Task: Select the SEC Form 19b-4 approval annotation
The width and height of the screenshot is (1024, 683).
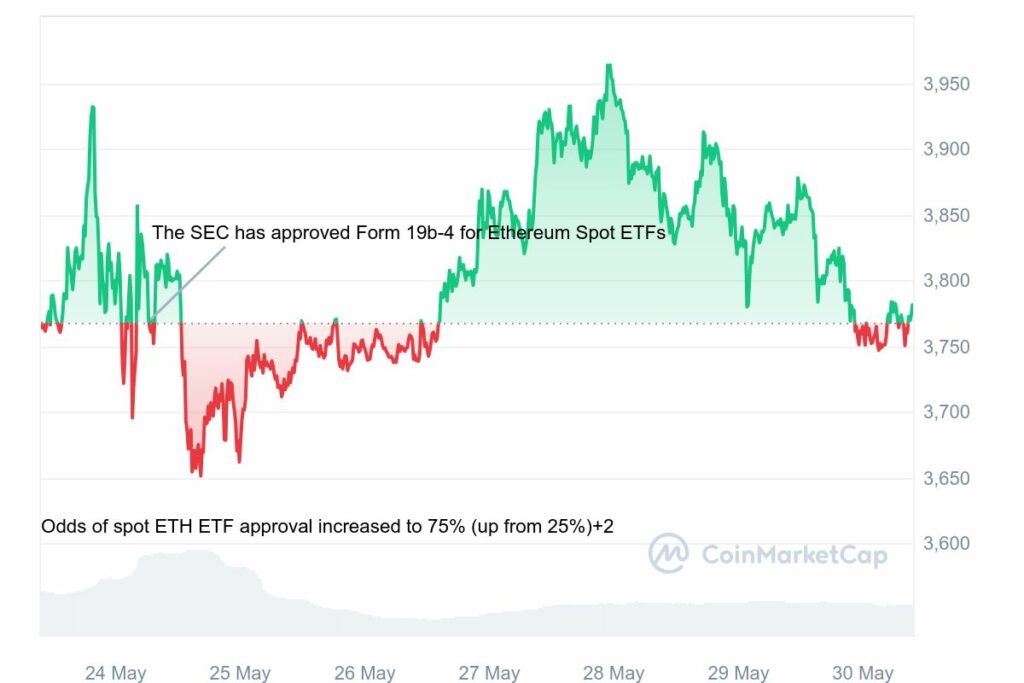Action: [408, 234]
